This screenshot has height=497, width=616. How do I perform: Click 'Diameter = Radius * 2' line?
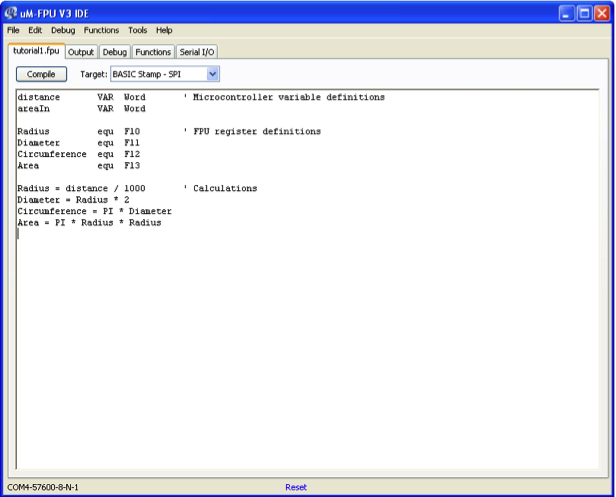[x=73, y=200]
